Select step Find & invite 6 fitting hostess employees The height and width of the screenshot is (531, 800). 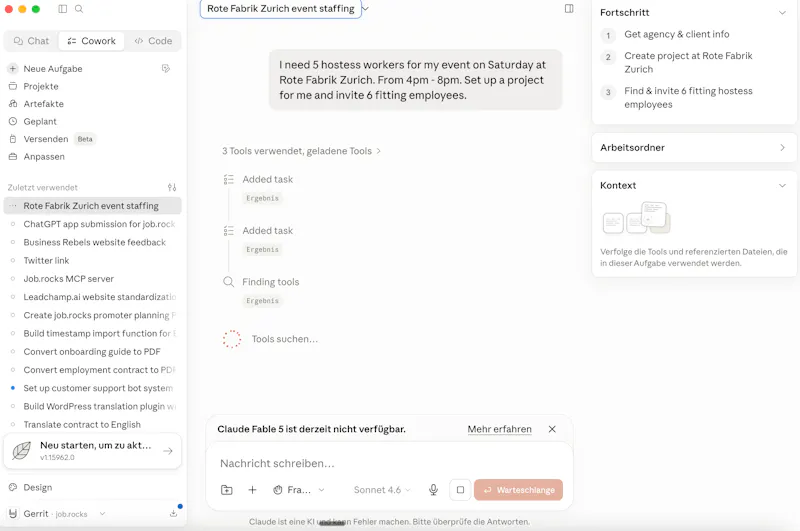tap(688, 97)
